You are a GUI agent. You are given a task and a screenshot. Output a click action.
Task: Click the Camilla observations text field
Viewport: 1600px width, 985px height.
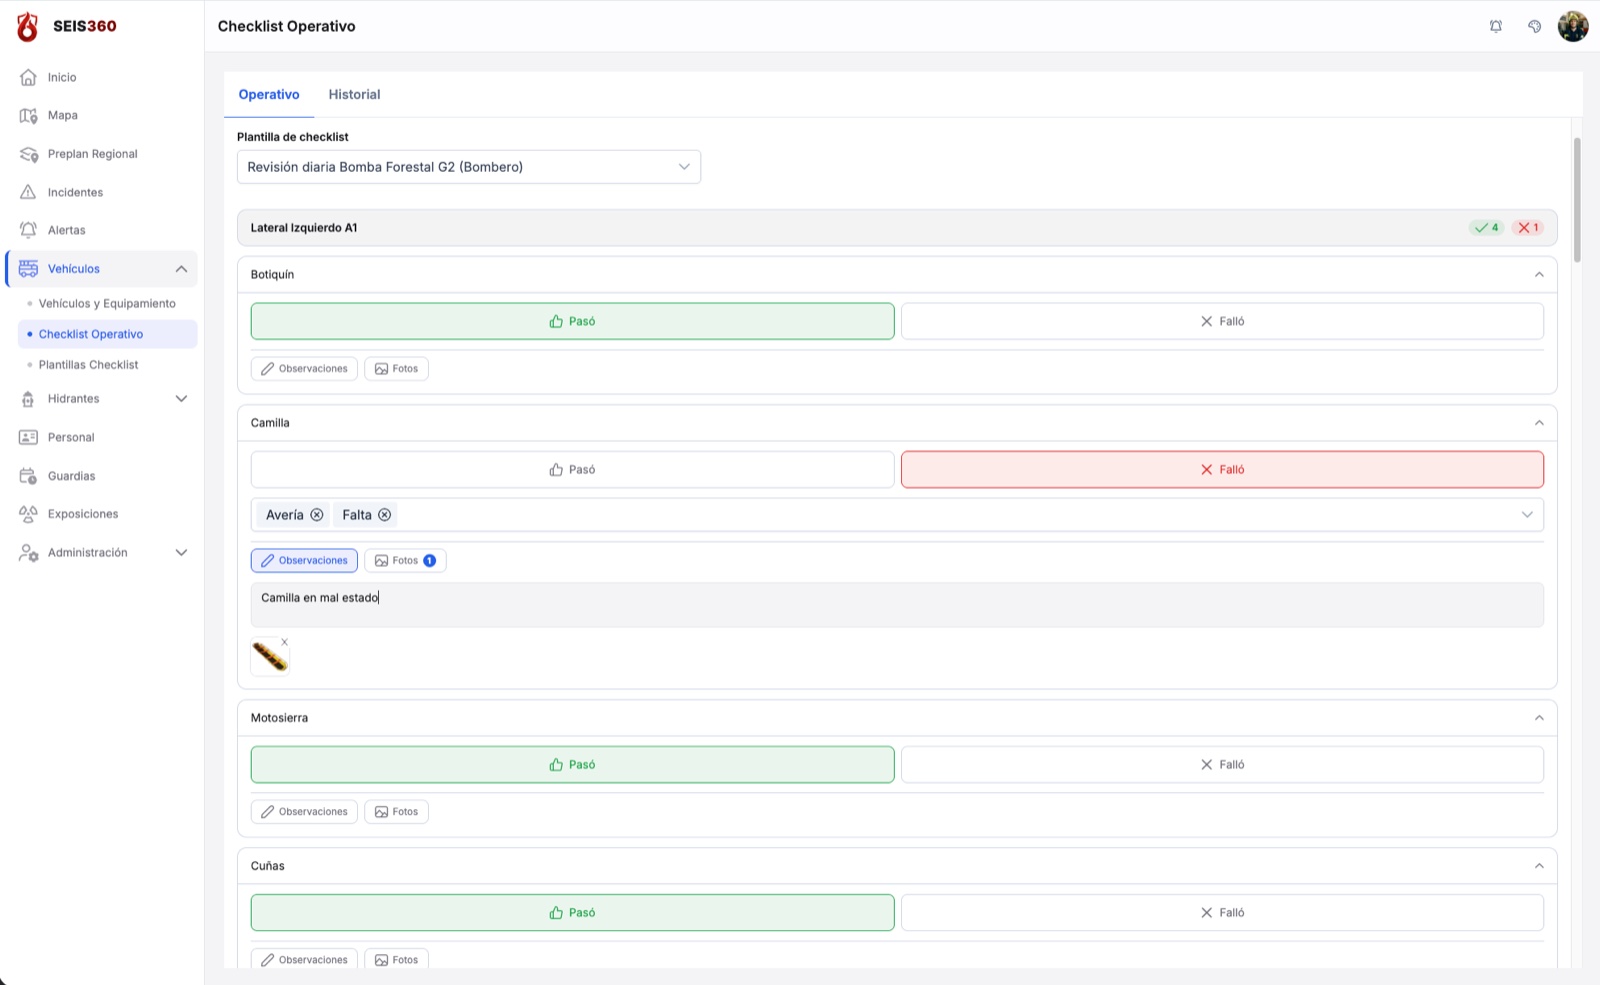[897, 605]
